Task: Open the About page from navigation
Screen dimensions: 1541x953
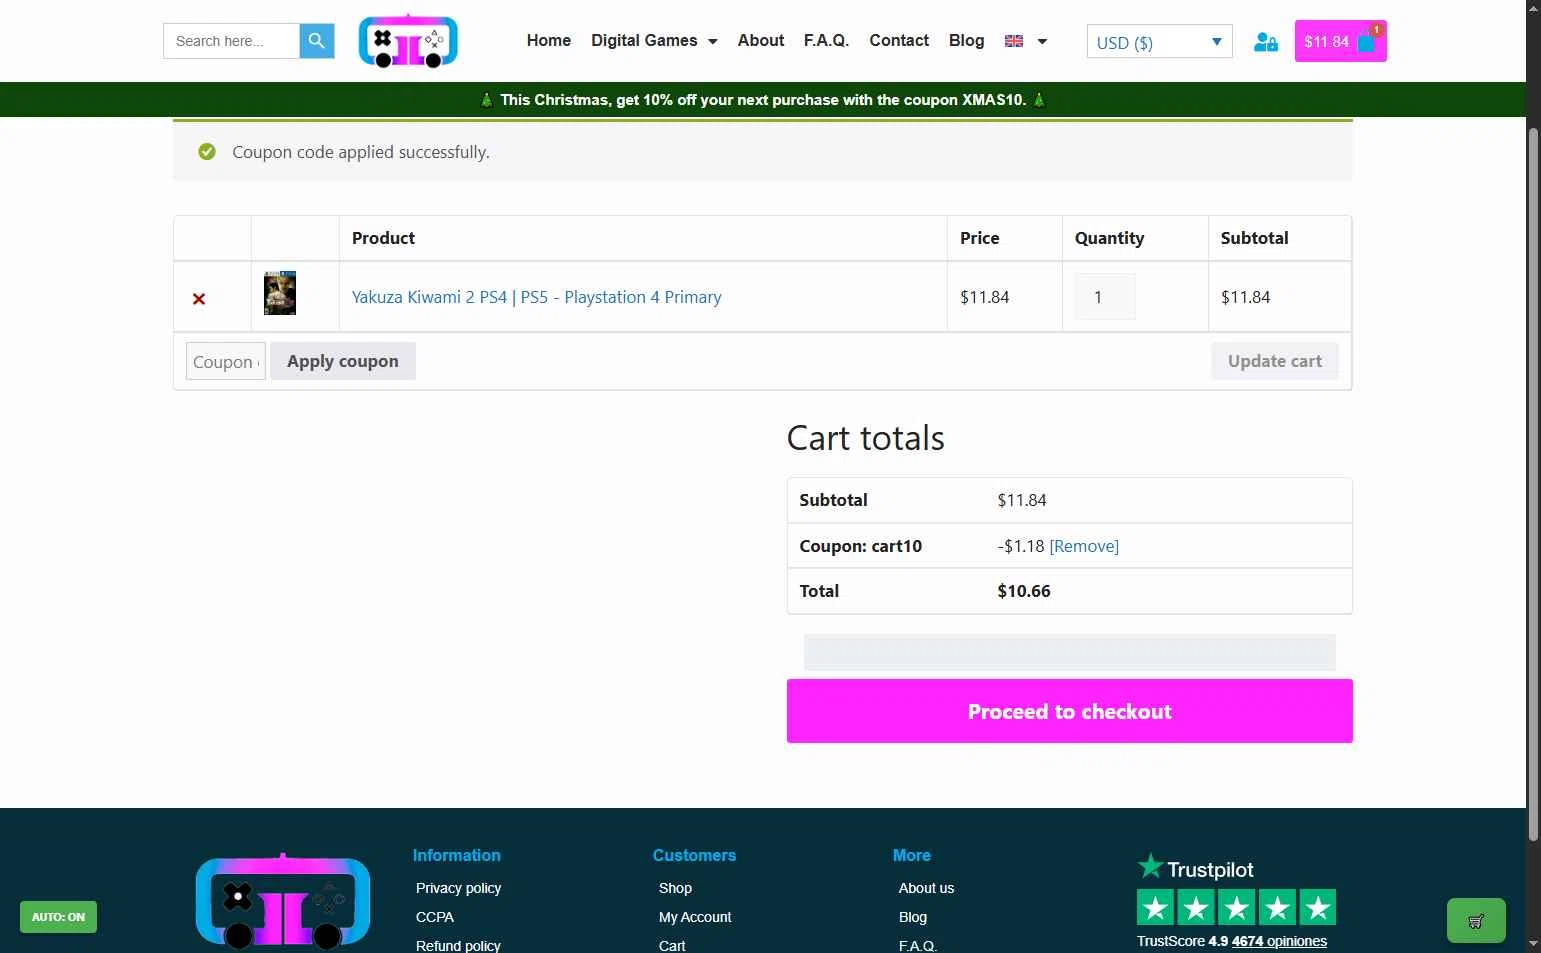Action: [x=761, y=41]
